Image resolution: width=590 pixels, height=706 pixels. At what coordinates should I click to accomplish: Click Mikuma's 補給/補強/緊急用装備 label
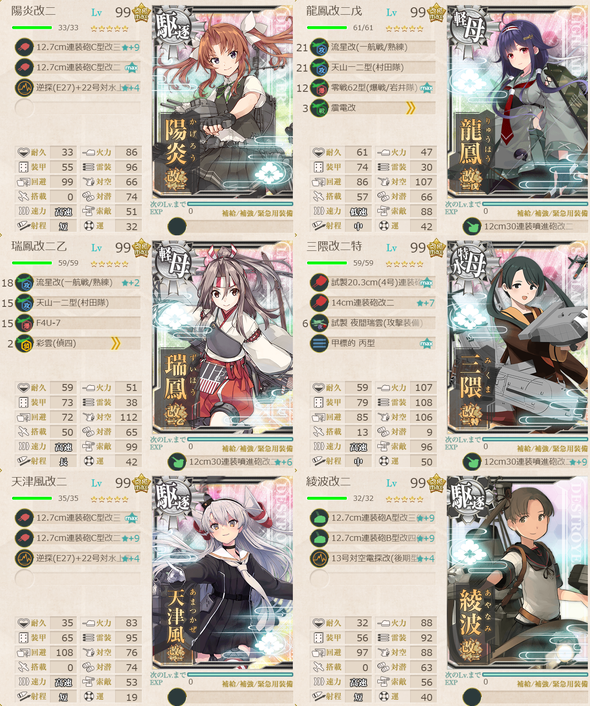coord(552,448)
